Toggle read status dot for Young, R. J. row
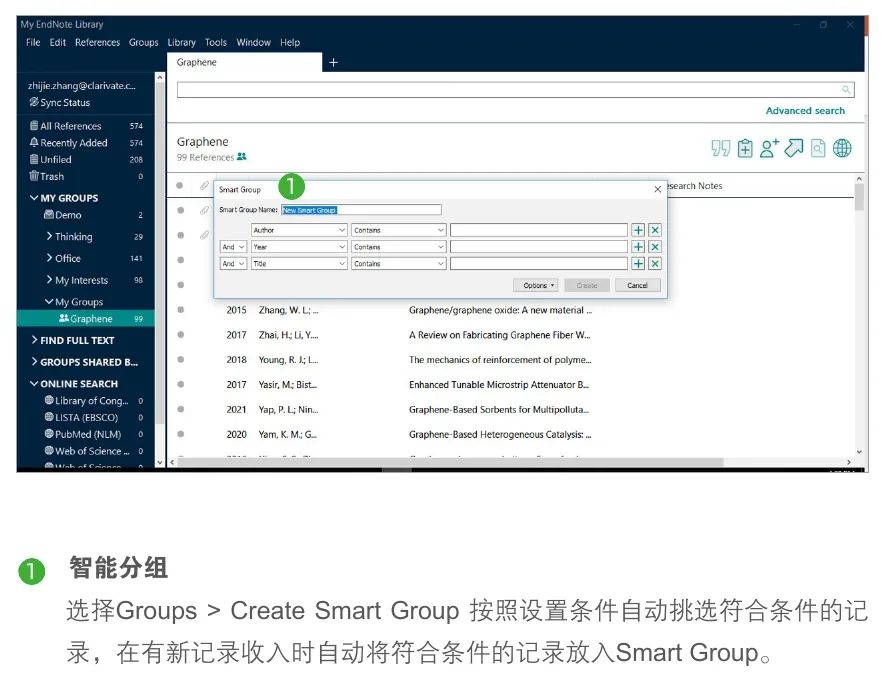 coord(180,360)
